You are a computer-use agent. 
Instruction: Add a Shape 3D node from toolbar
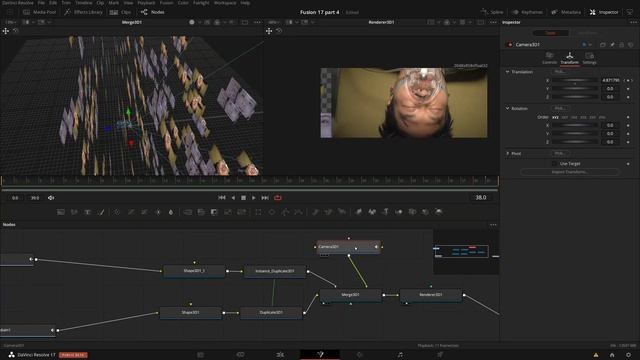(372, 212)
